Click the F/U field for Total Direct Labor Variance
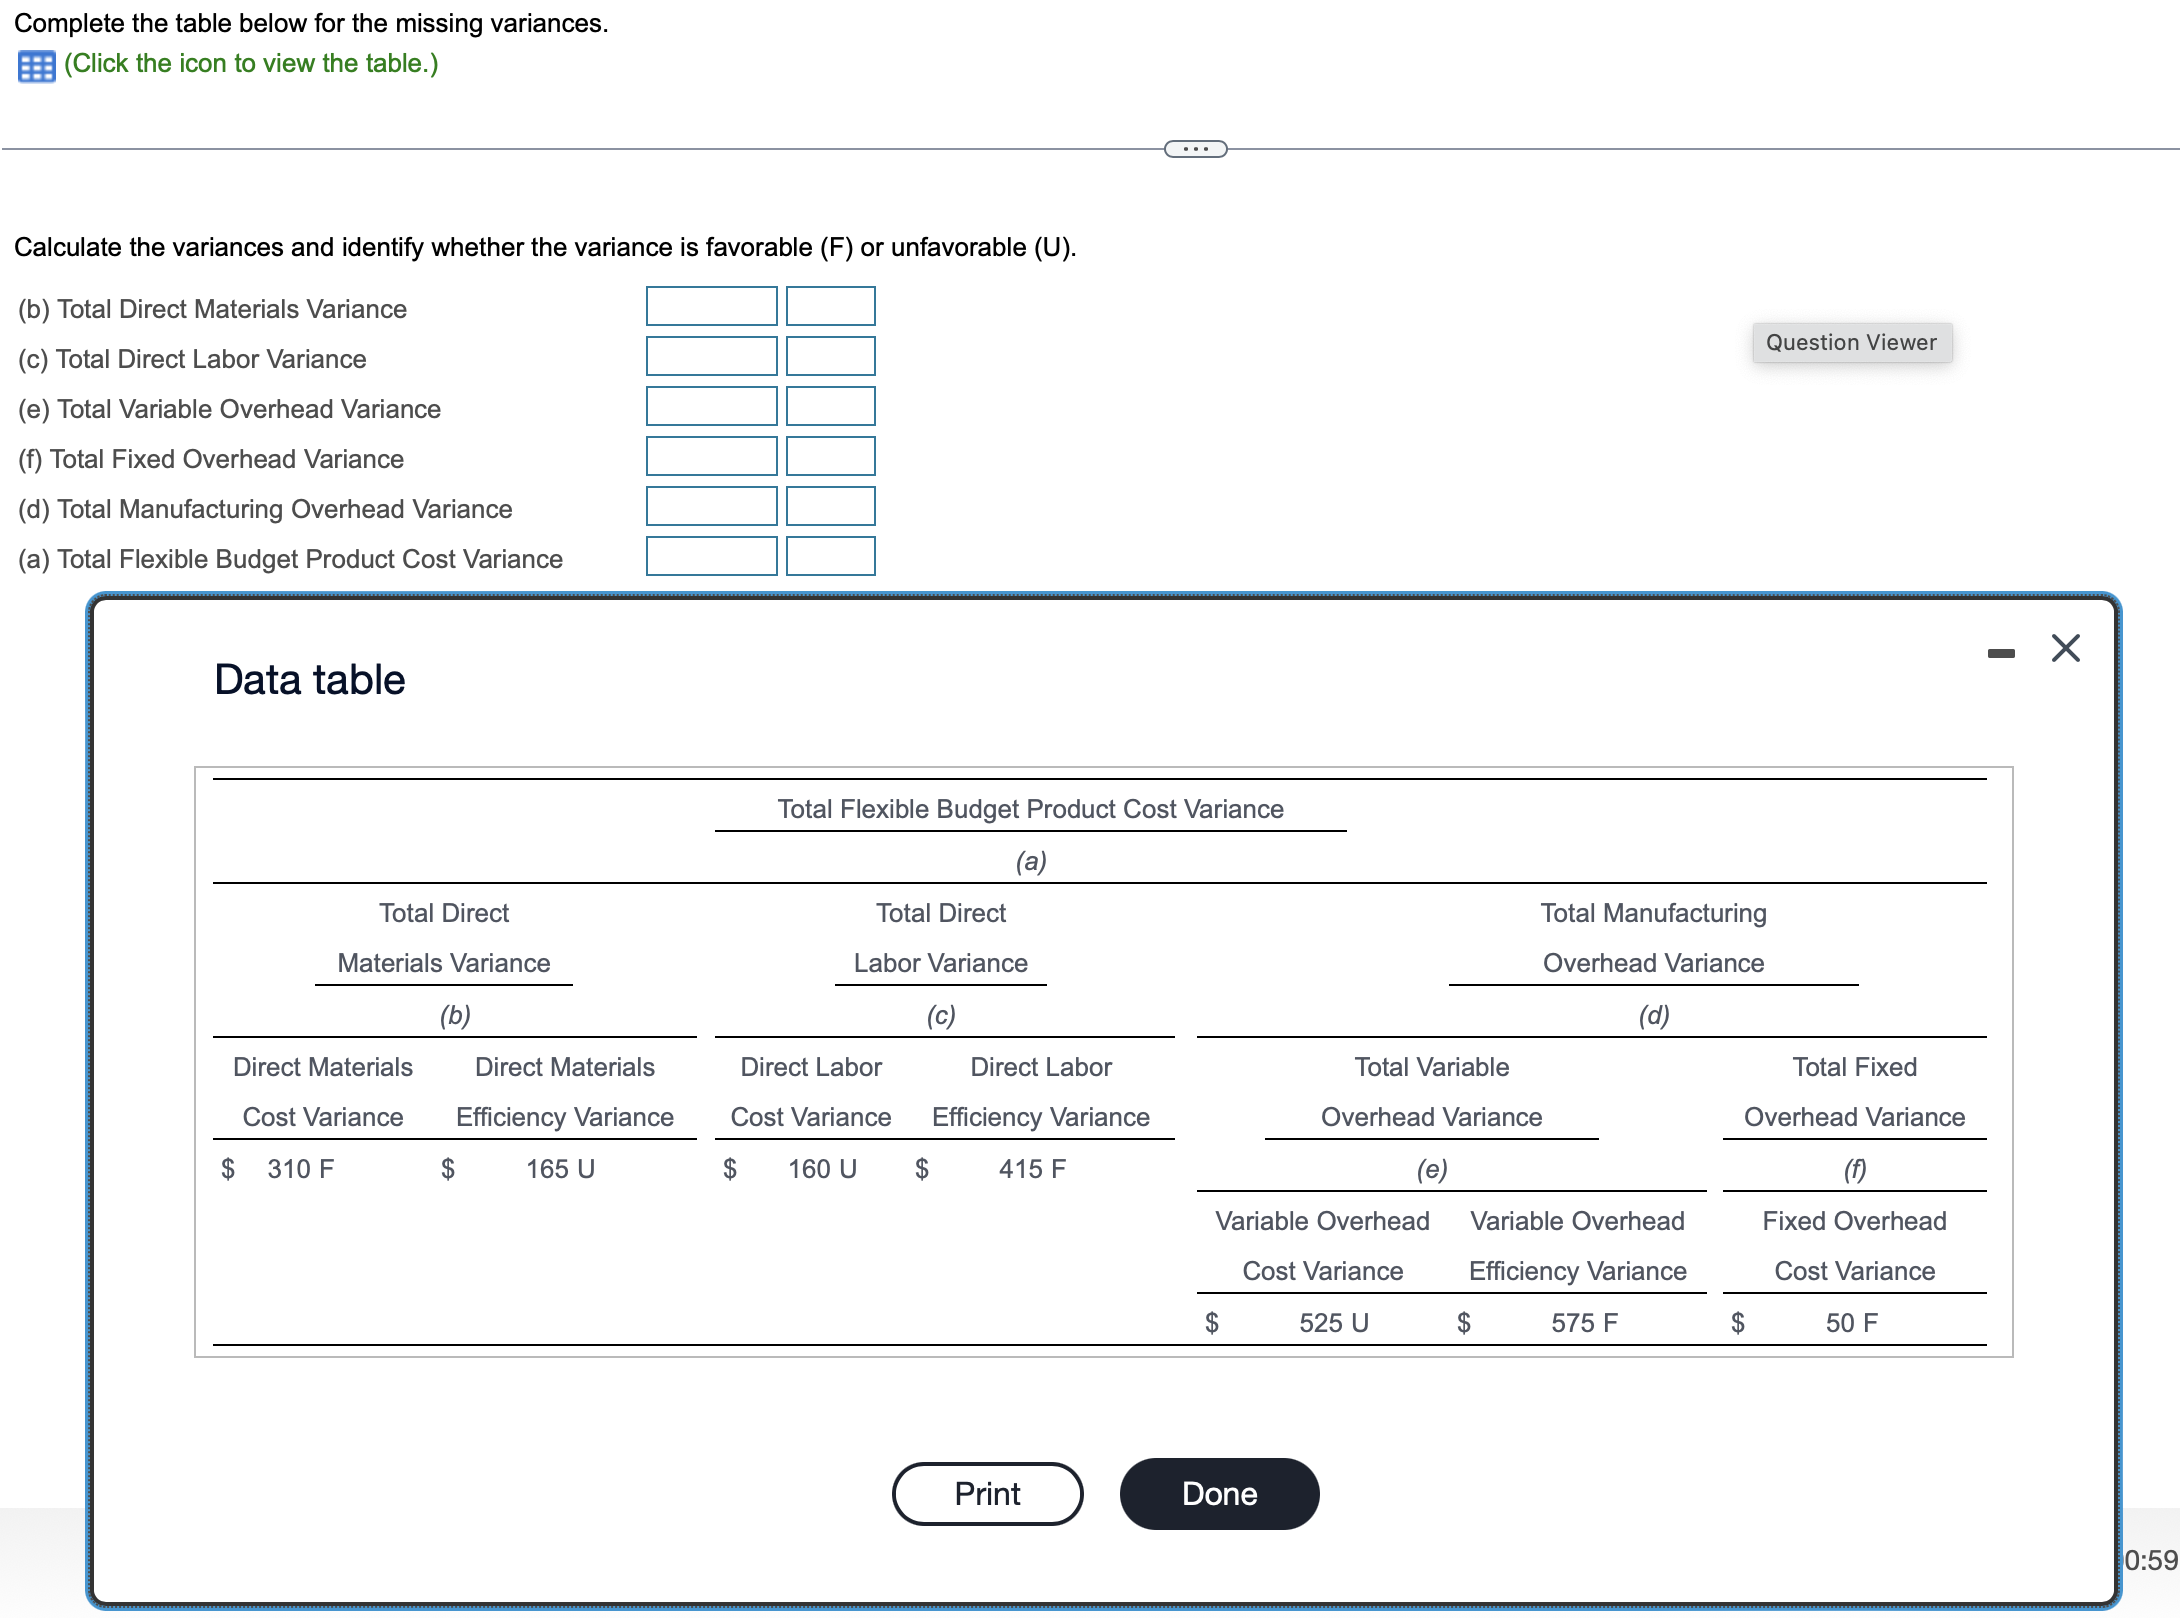This screenshot has height=1618, width=2180. point(831,356)
